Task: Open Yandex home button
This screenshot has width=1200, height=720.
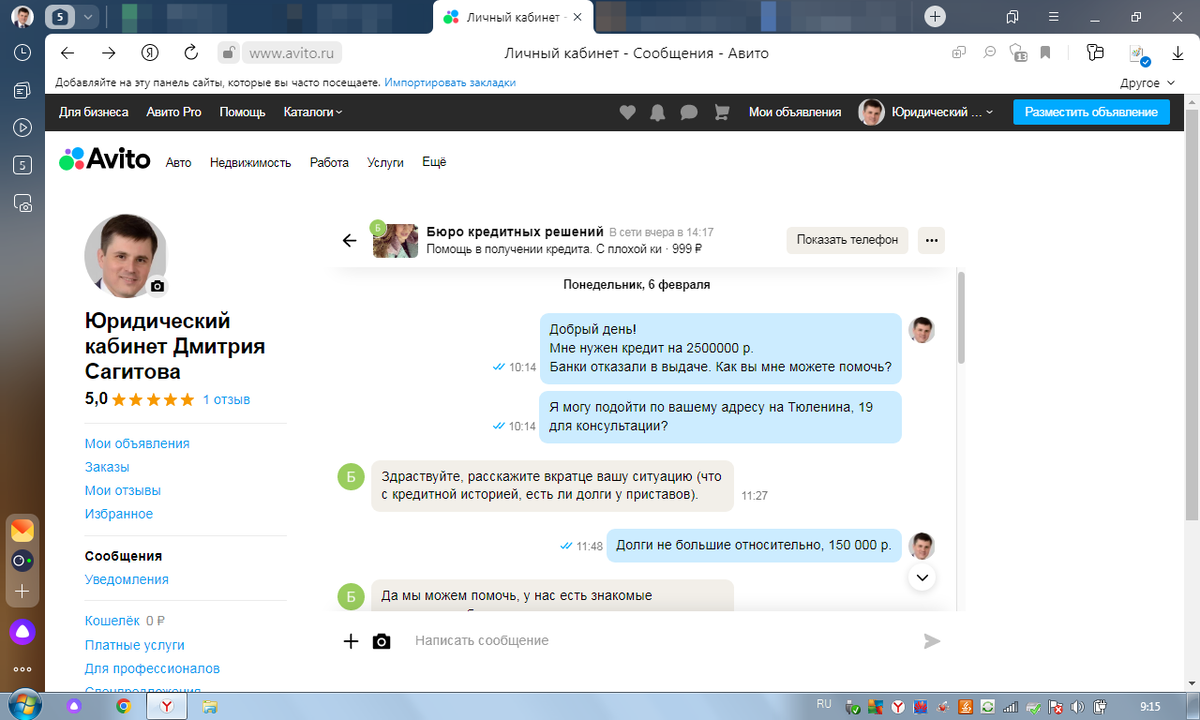Action: 150,53
